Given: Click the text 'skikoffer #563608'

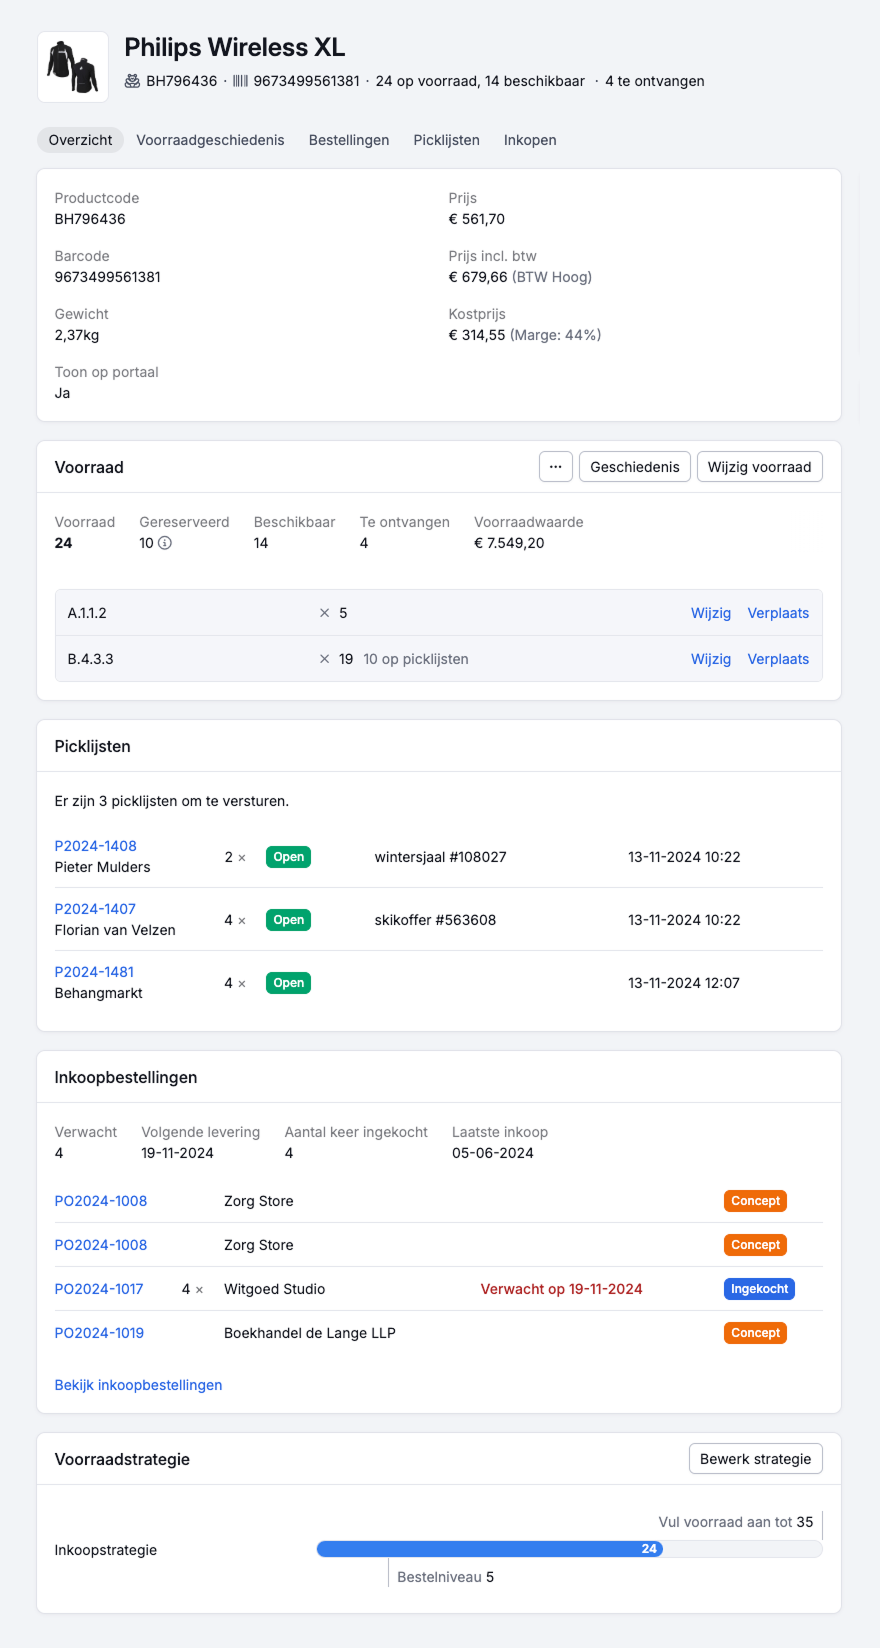Looking at the screenshot, I should point(435,920).
